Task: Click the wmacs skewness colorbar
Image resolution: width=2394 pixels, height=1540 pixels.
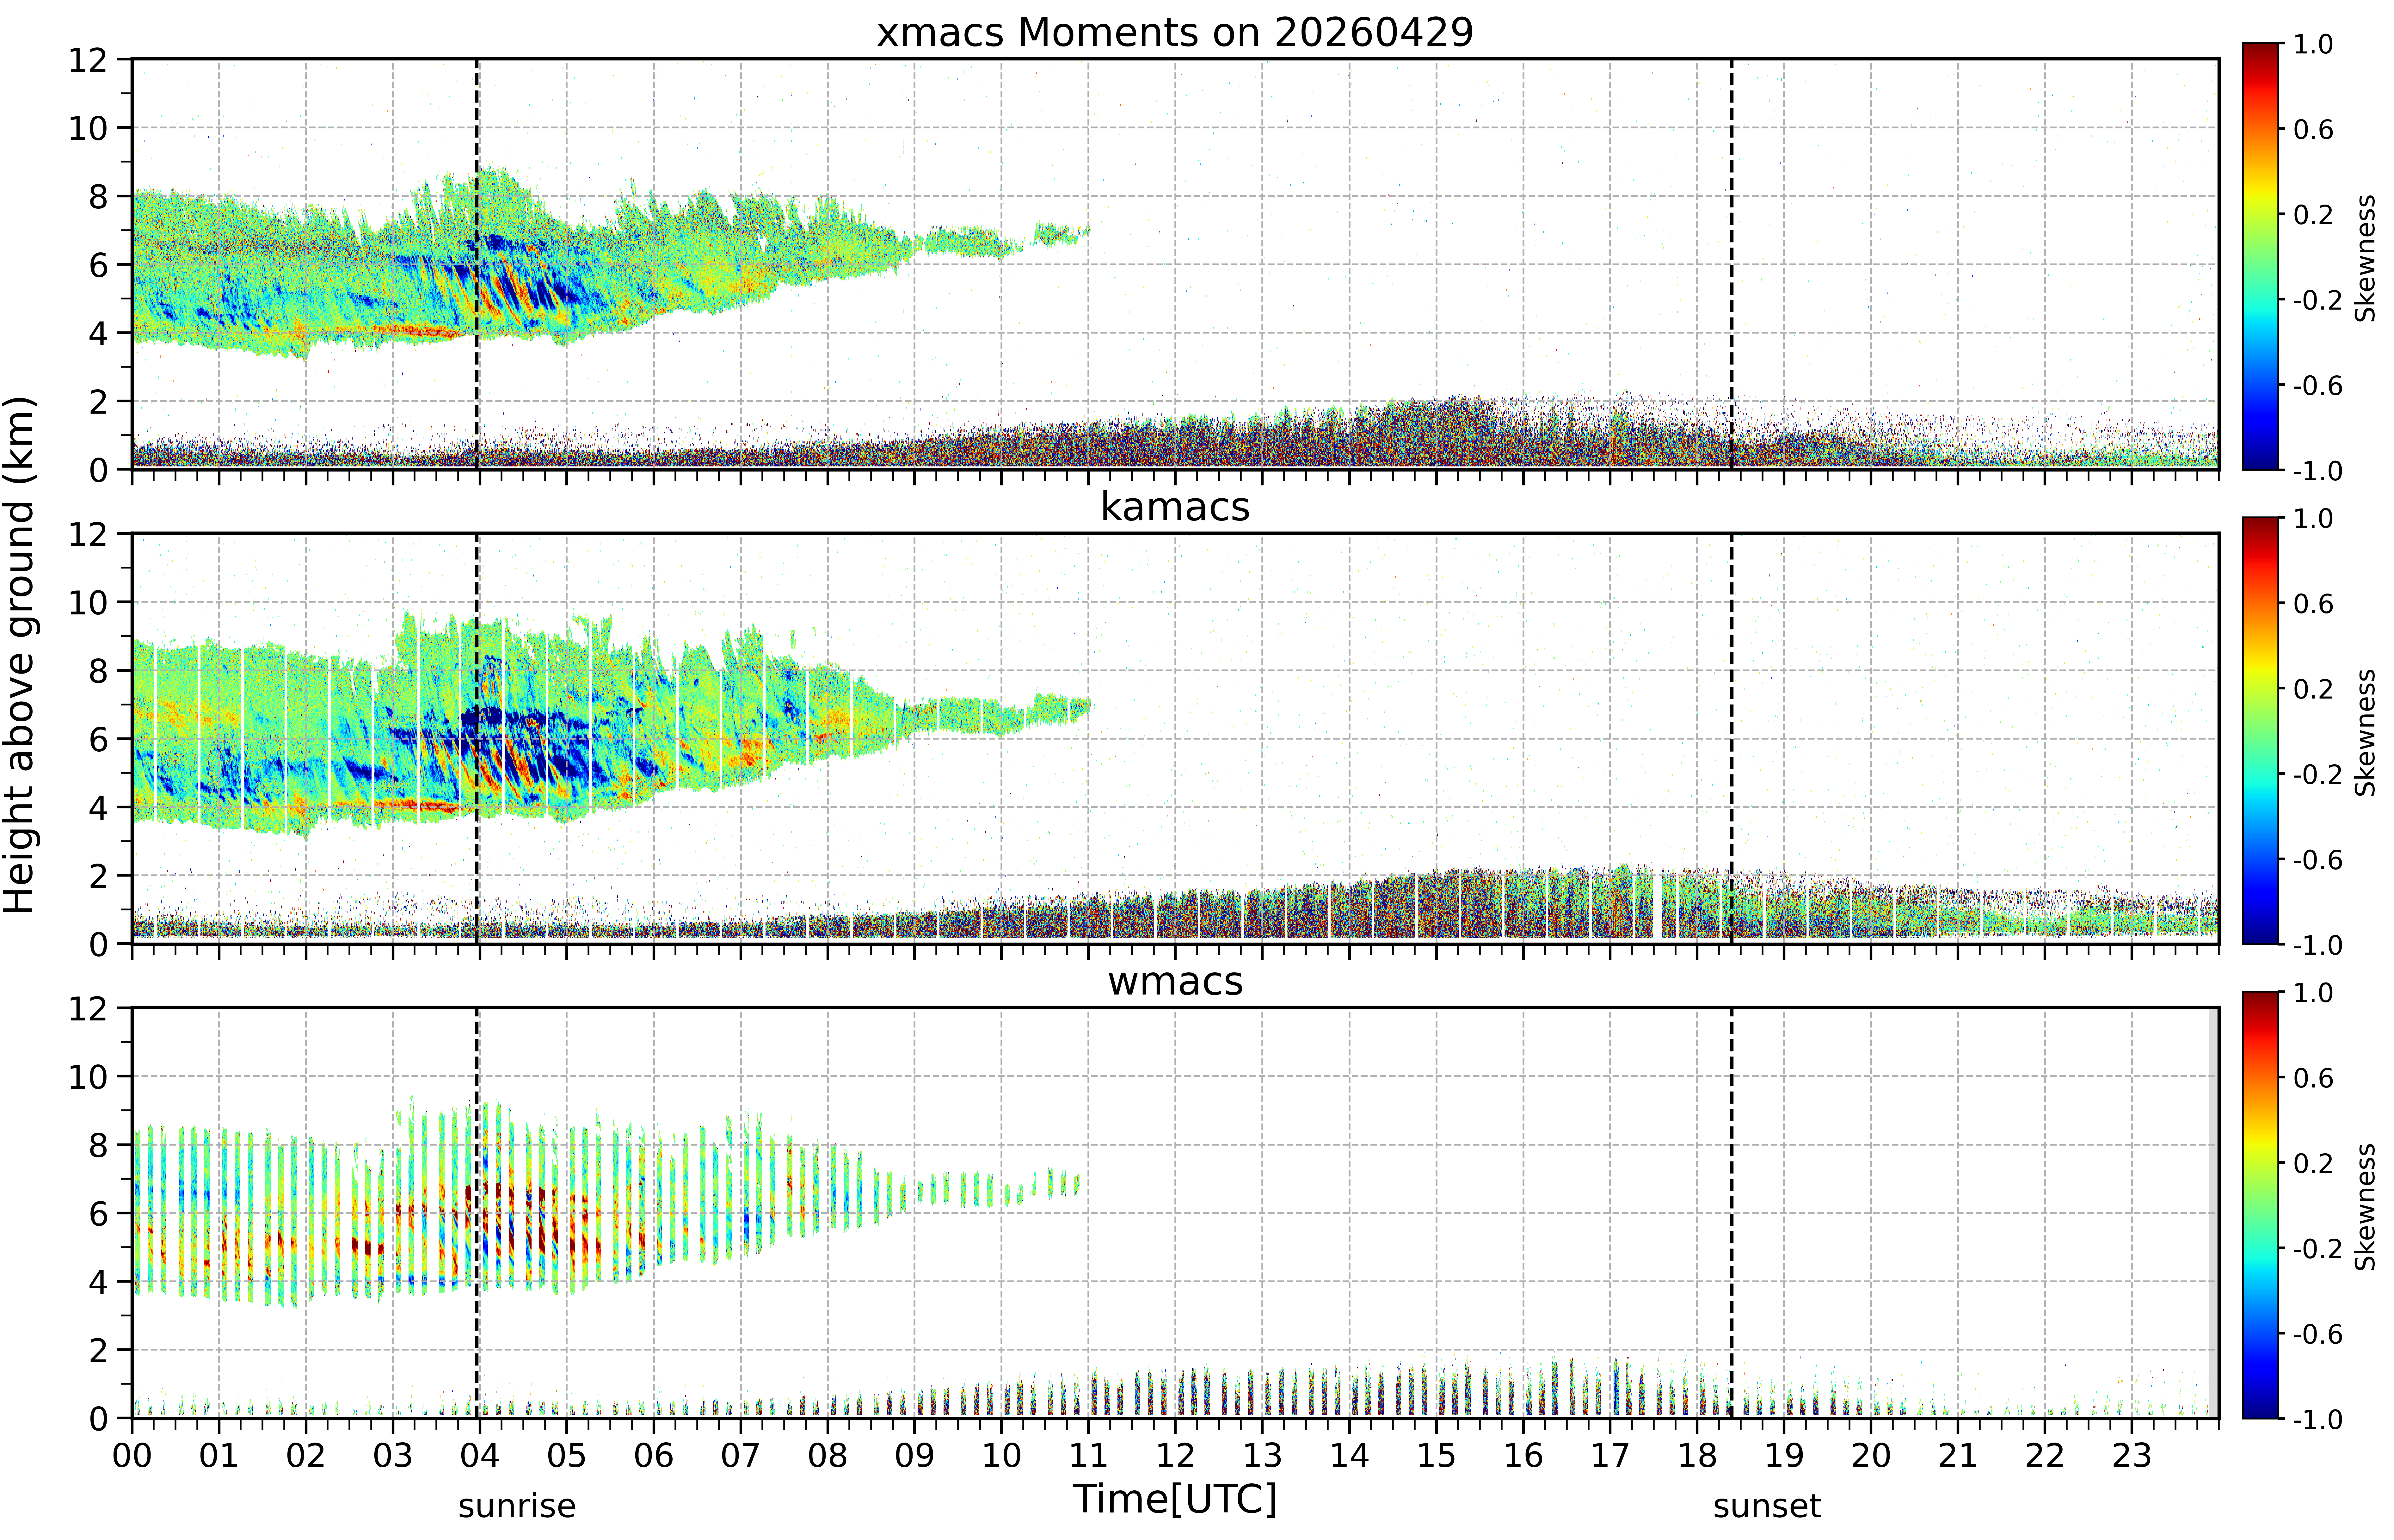Action: click(2260, 1205)
